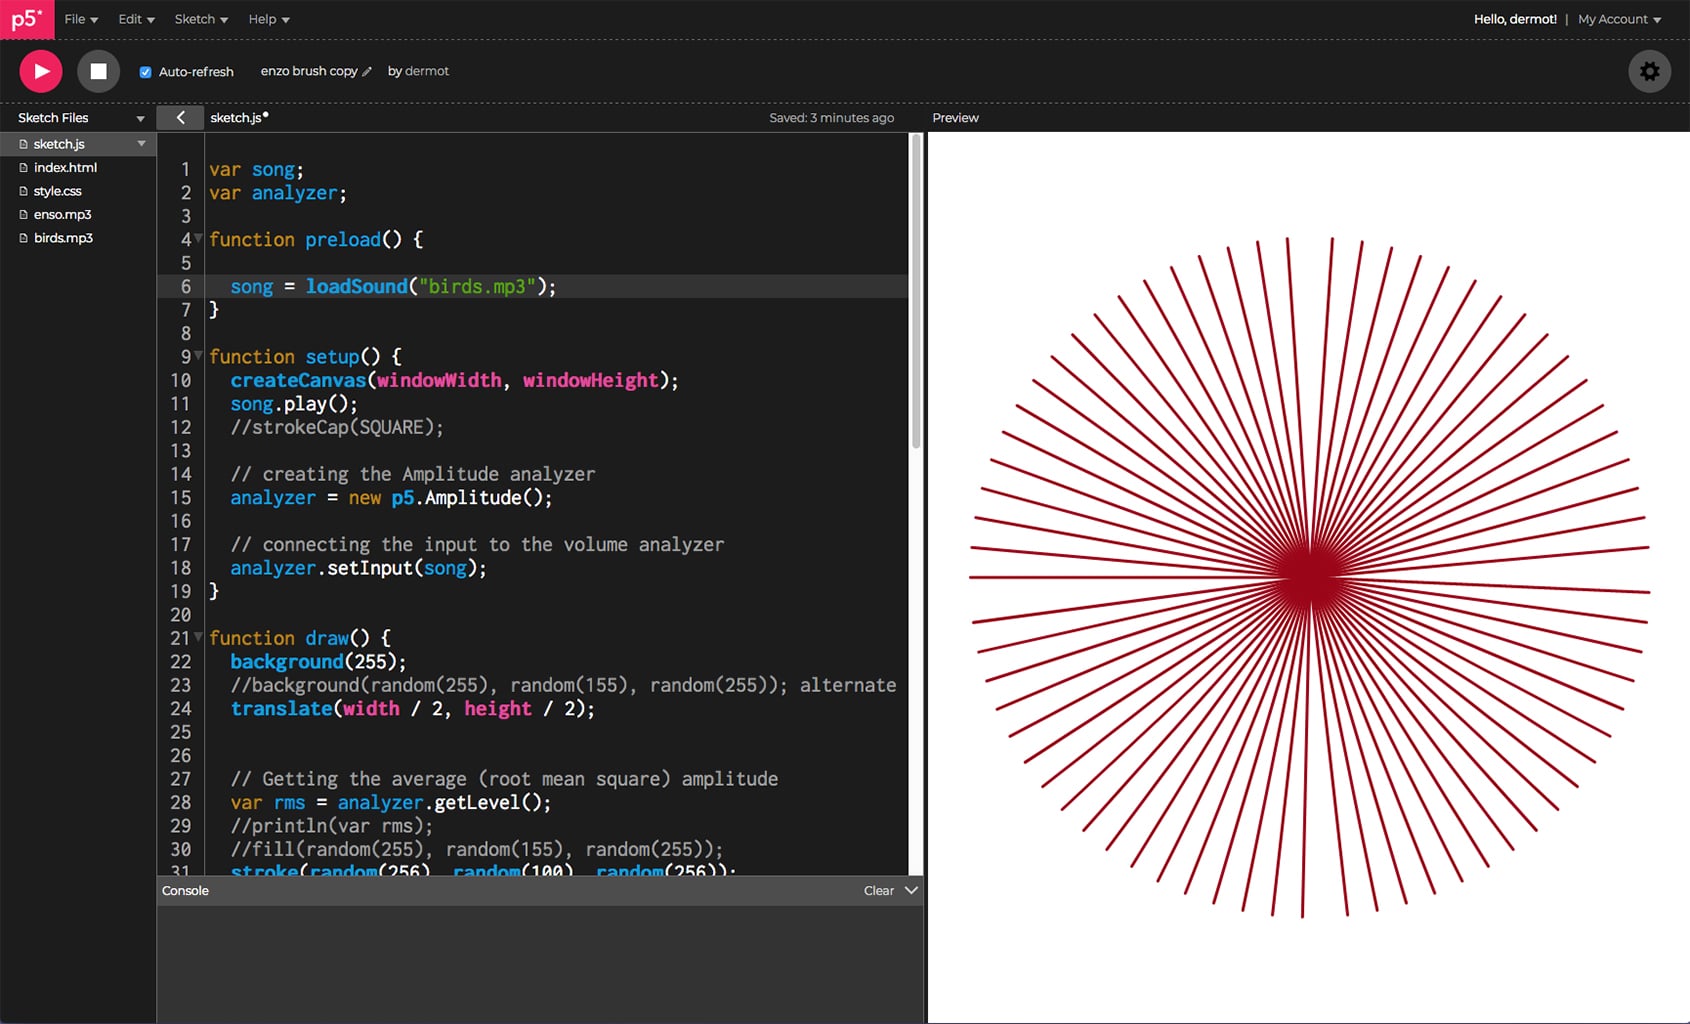
Task: Open the enso.mp3 file
Action: (62, 214)
